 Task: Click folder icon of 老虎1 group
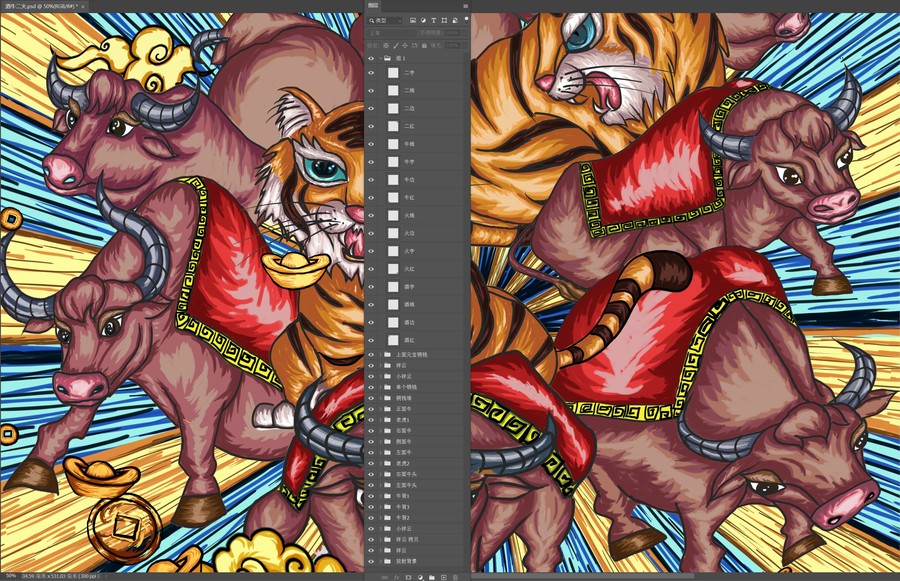pos(387,420)
